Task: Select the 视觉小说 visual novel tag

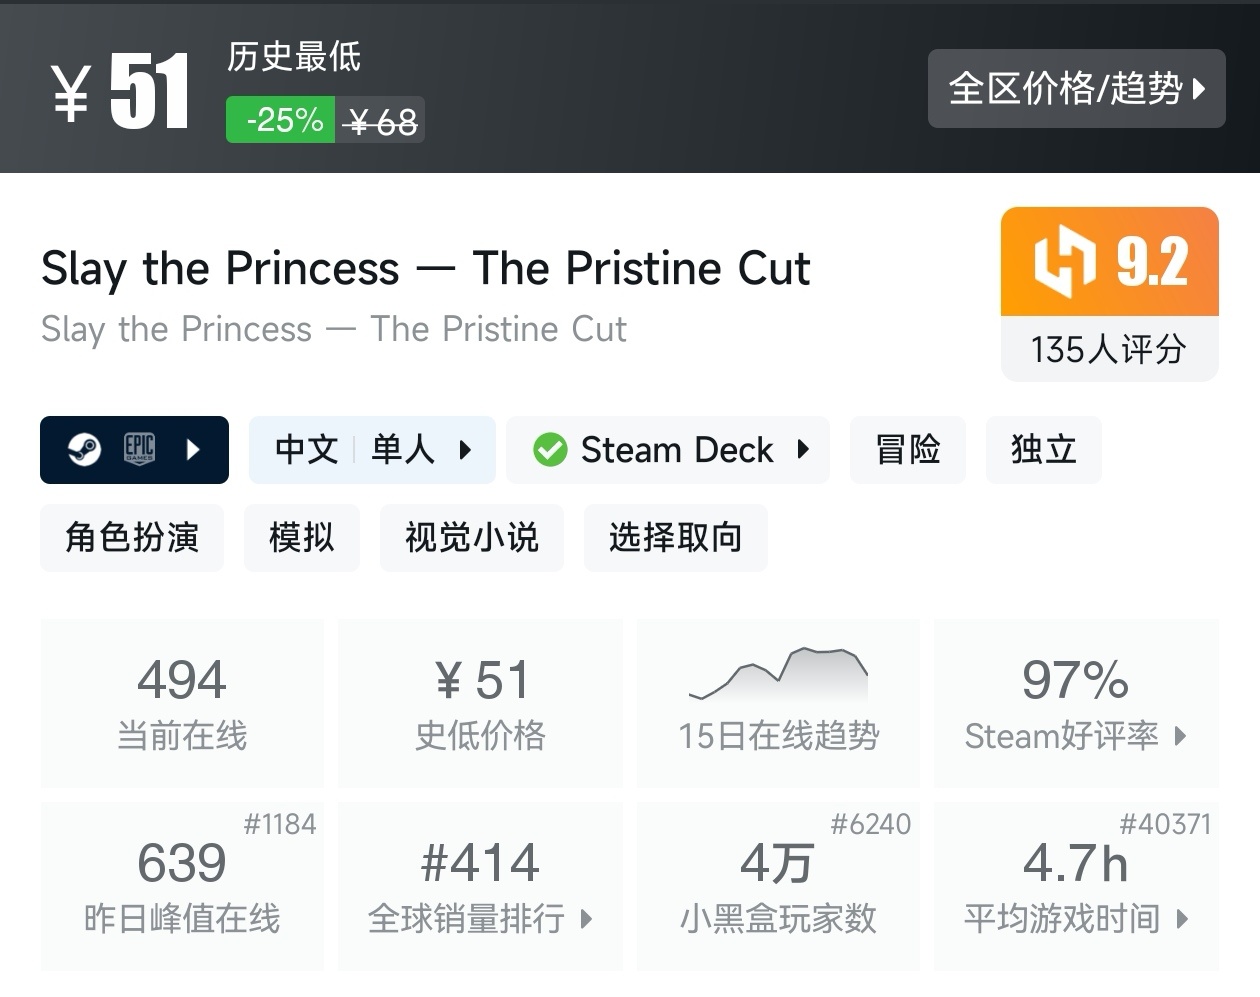Action: click(x=471, y=538)
